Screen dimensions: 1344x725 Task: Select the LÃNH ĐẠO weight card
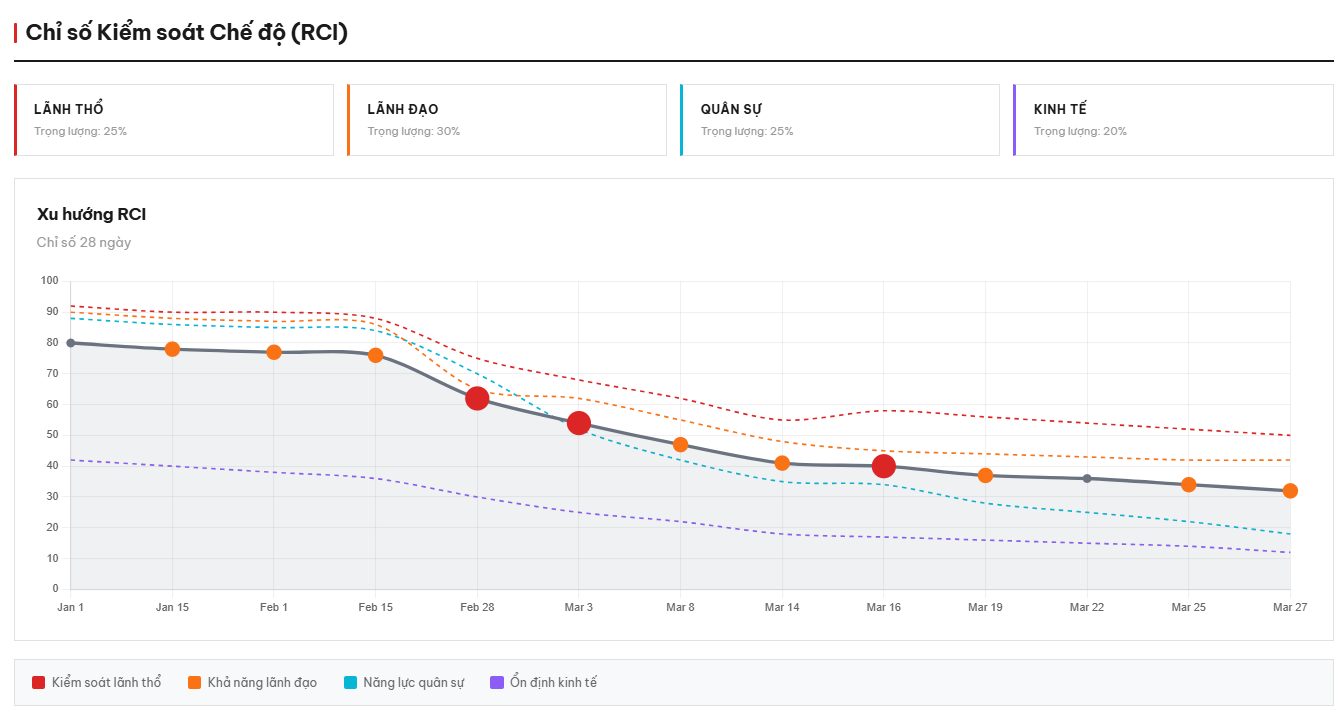pos(507,120)
